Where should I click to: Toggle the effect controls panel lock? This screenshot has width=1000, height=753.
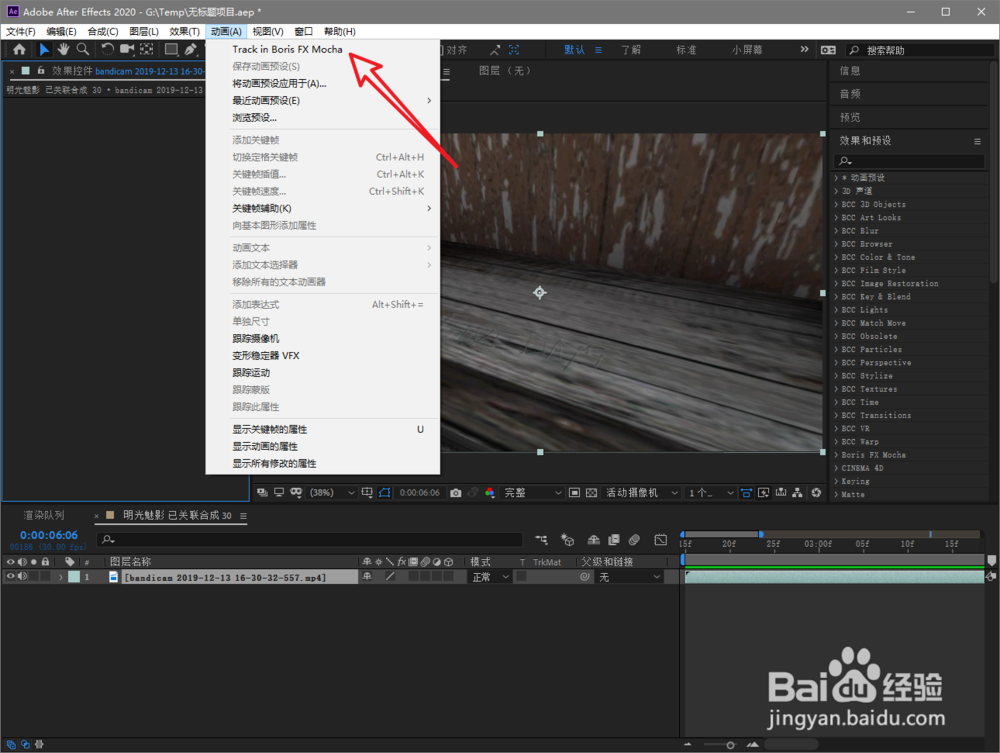(41, 71)
